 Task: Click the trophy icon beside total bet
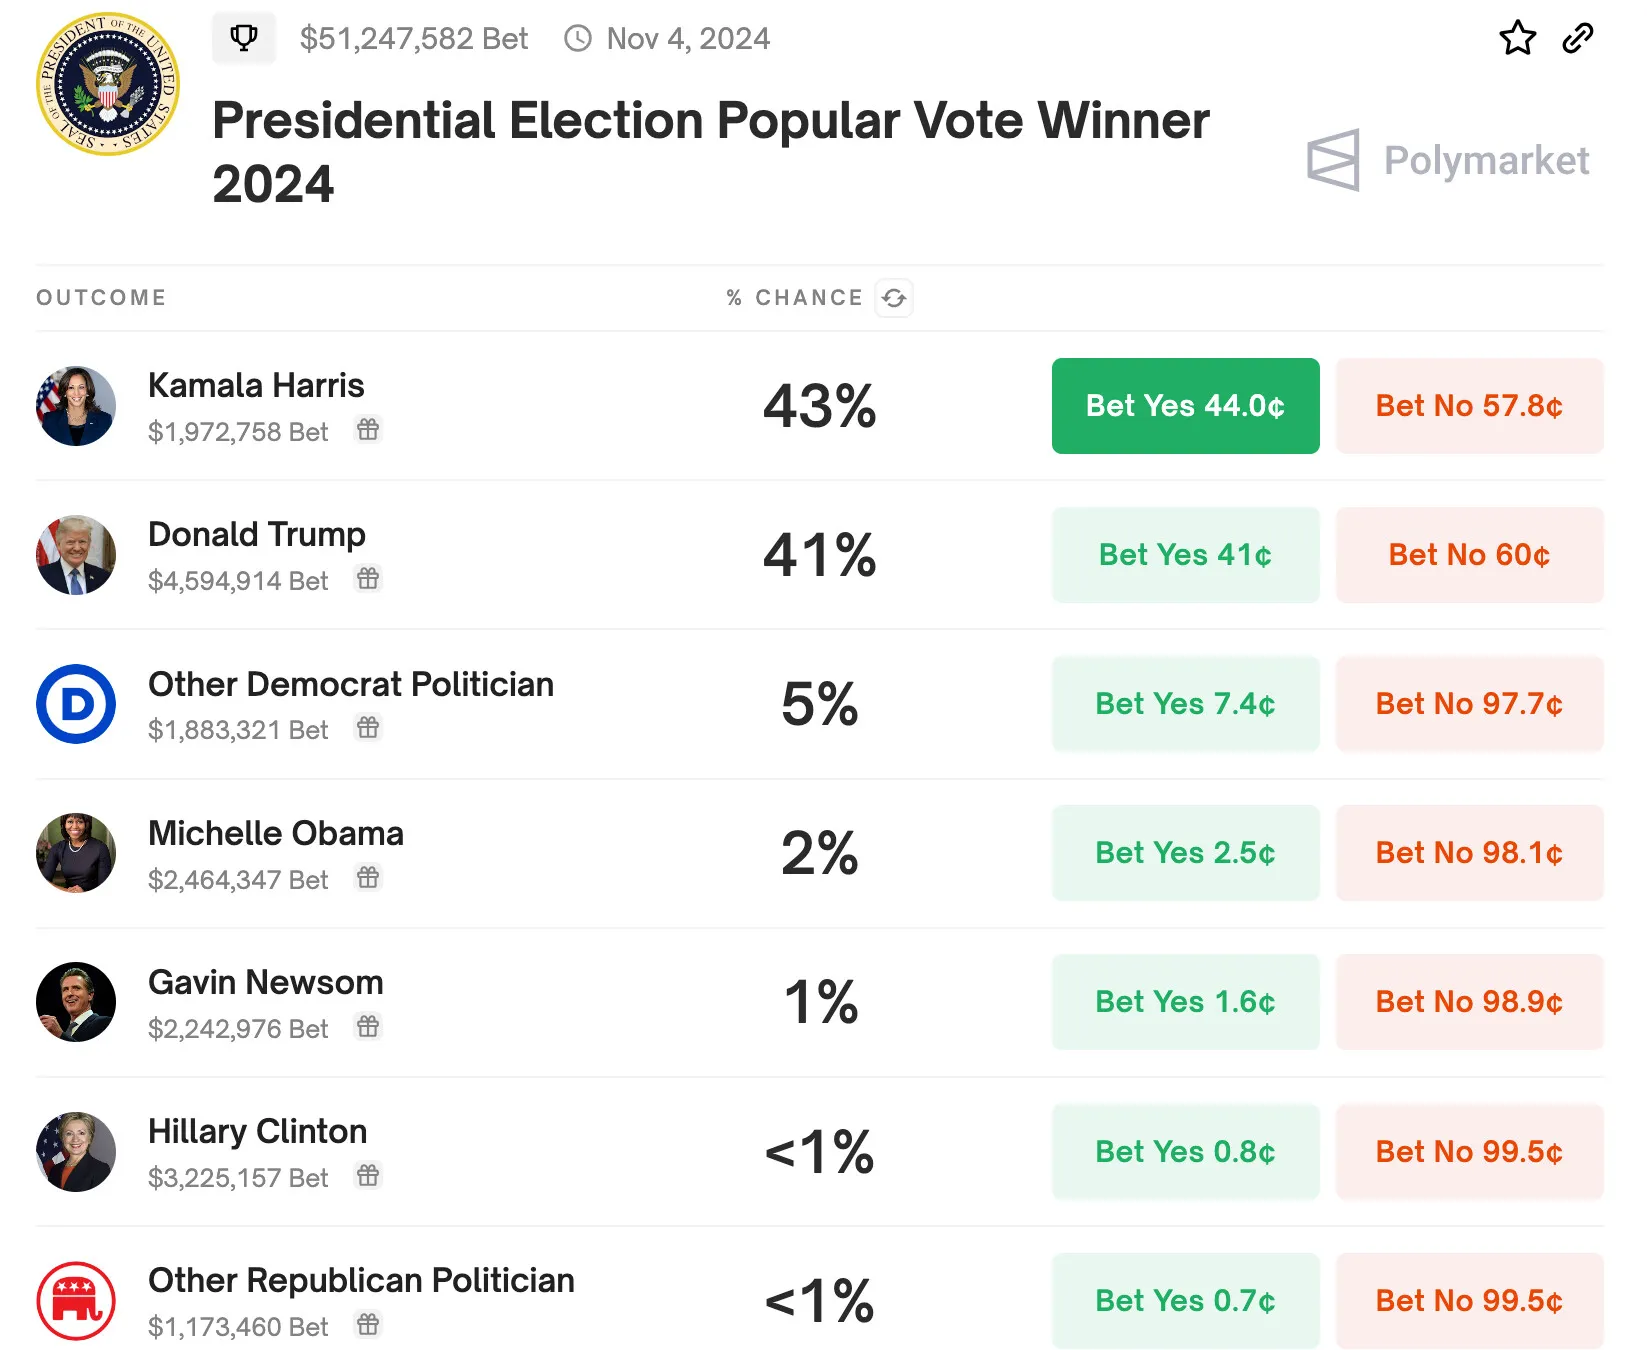243,38
